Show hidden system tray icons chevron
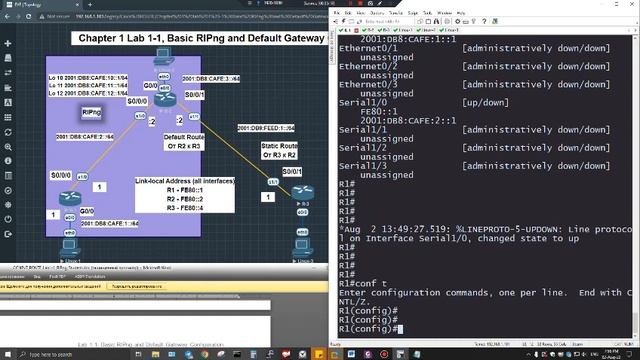 [x=528, y=354]
